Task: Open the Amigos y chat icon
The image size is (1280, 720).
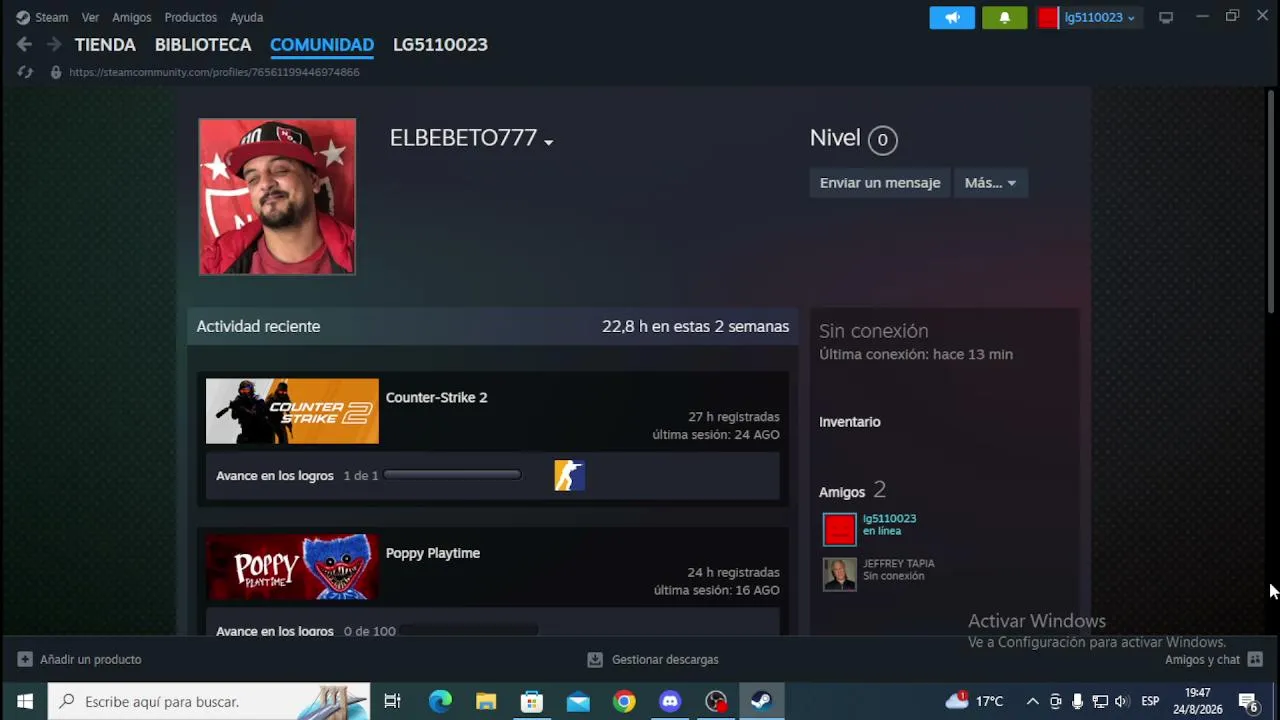Action: coord(1255,660)
